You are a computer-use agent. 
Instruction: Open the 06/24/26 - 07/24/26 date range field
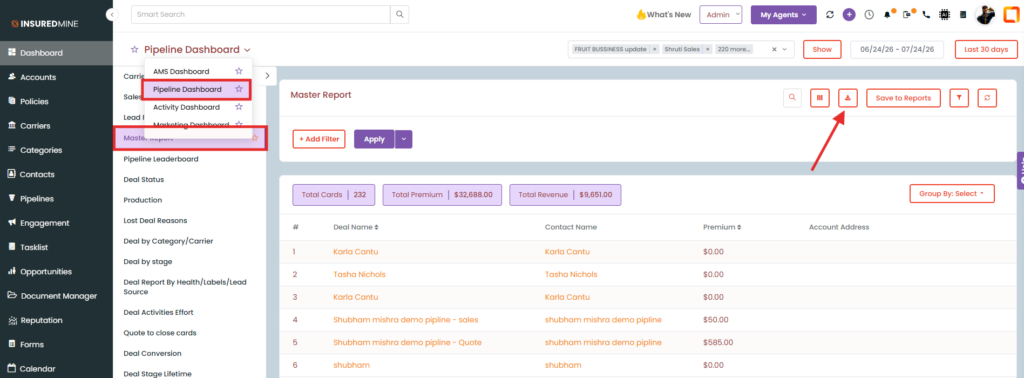coord(897,50)
